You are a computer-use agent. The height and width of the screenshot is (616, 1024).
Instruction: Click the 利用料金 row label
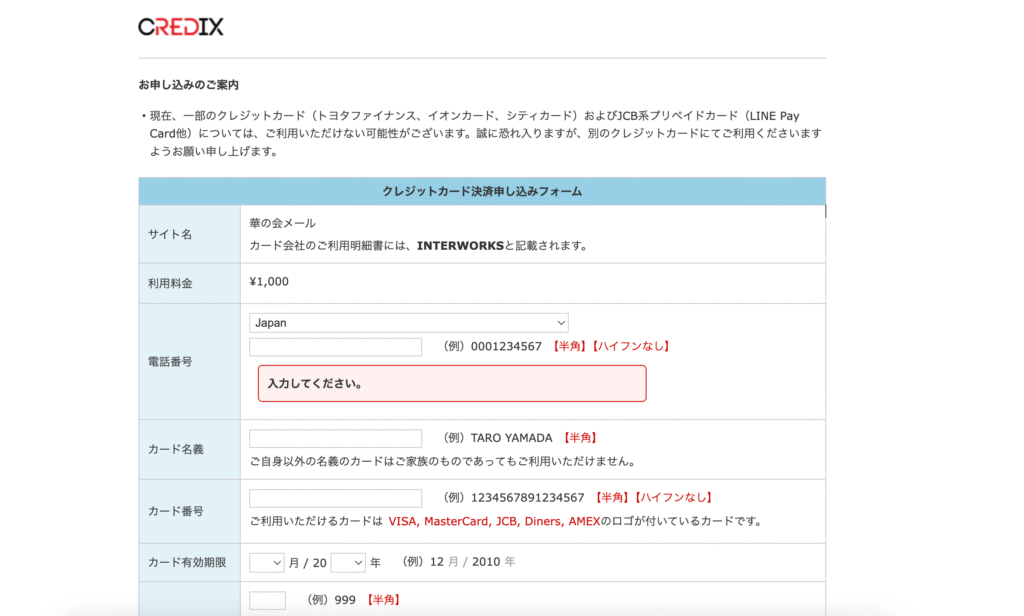(170, 284)
